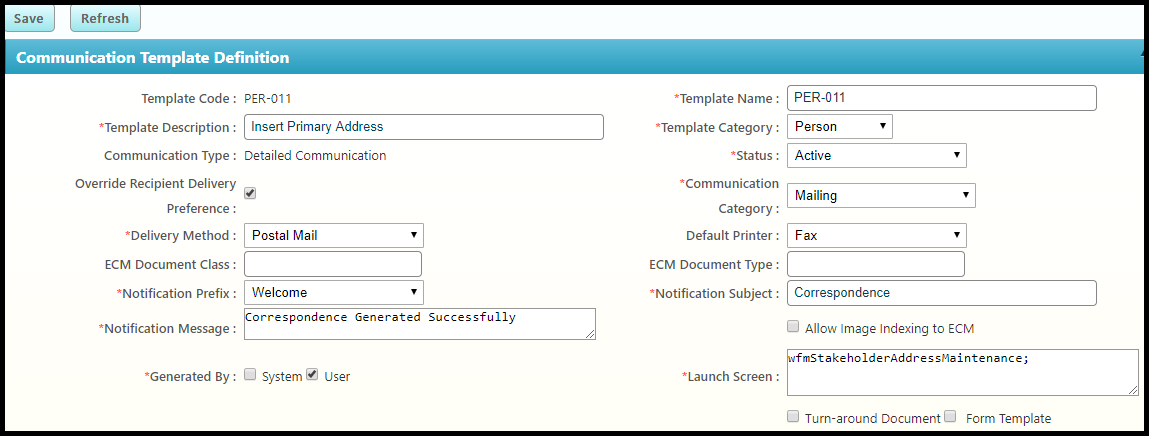Click the Save button
1149x436 pixels.
[29, 18]
